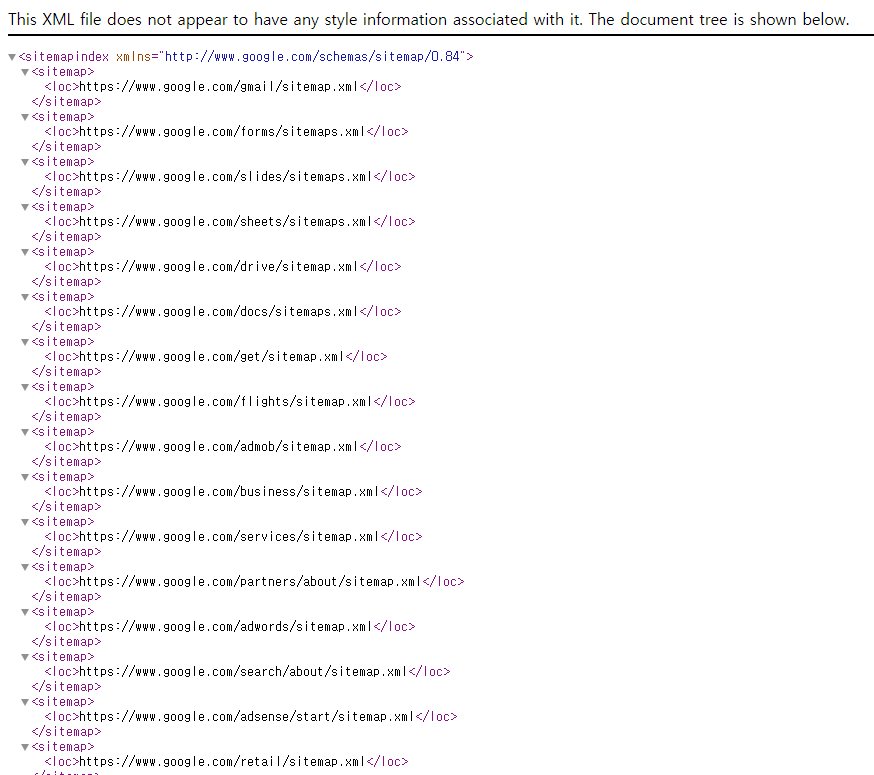Click the loc URL text for adsense/start/sitemap.xml
874x775 pixels.
tap(246, 717)
